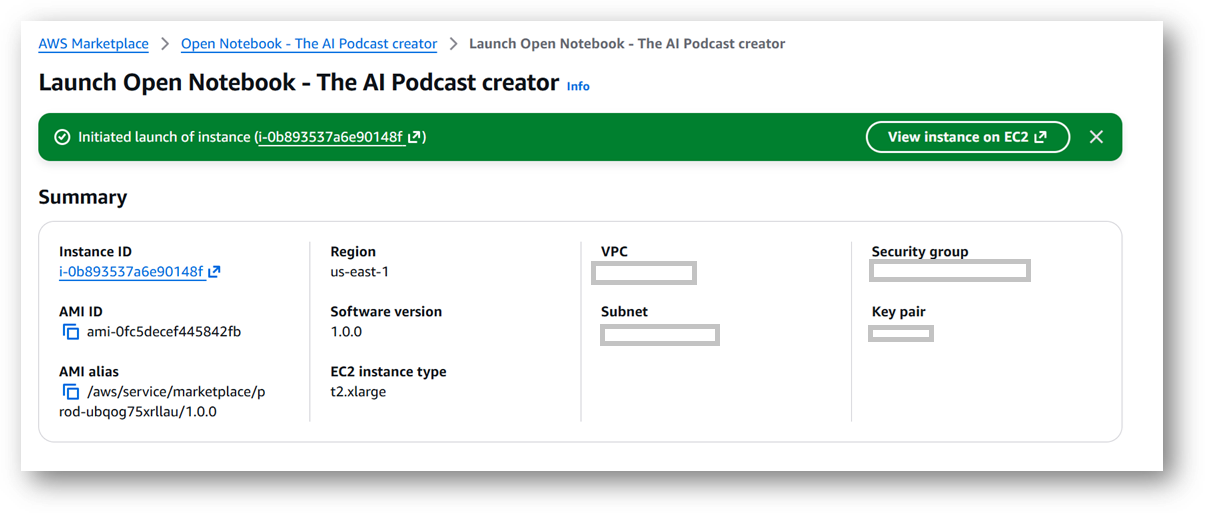Click the Summary heading
This screenshot has width=1205, height=513.
coord(83,197)
